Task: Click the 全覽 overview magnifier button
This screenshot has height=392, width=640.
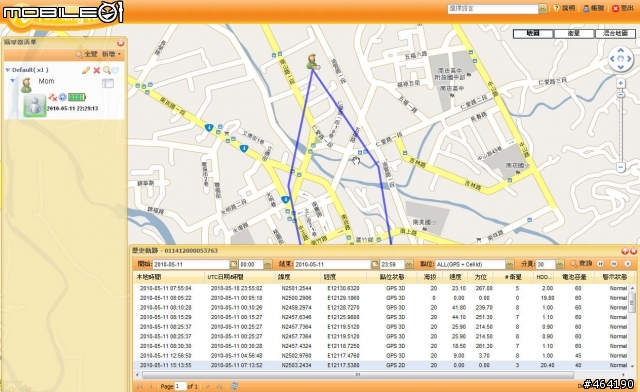Action: pyautogui.click(x=87, y=54)
